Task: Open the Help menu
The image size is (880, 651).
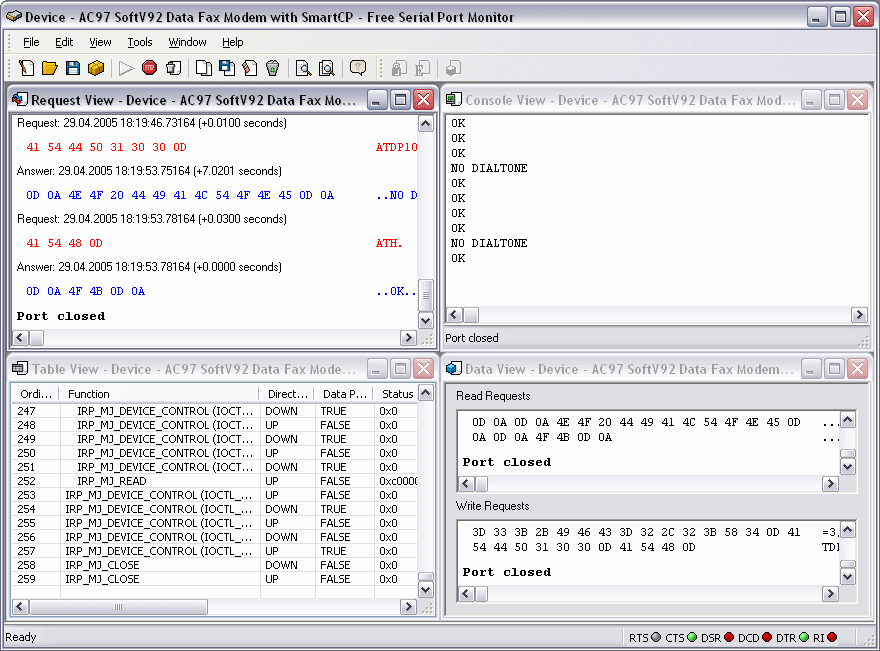Action: [x=232, y=42]
